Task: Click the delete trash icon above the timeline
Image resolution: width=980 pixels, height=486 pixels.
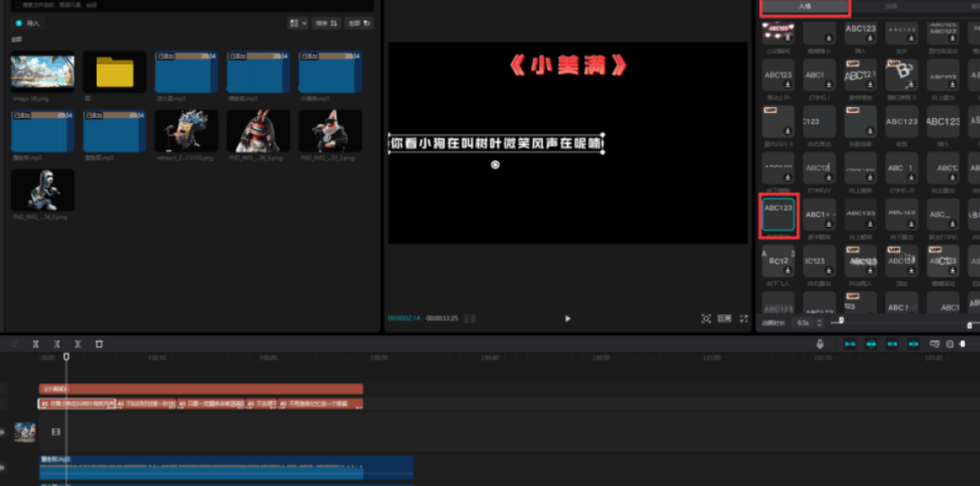Action: pos(99,343)
